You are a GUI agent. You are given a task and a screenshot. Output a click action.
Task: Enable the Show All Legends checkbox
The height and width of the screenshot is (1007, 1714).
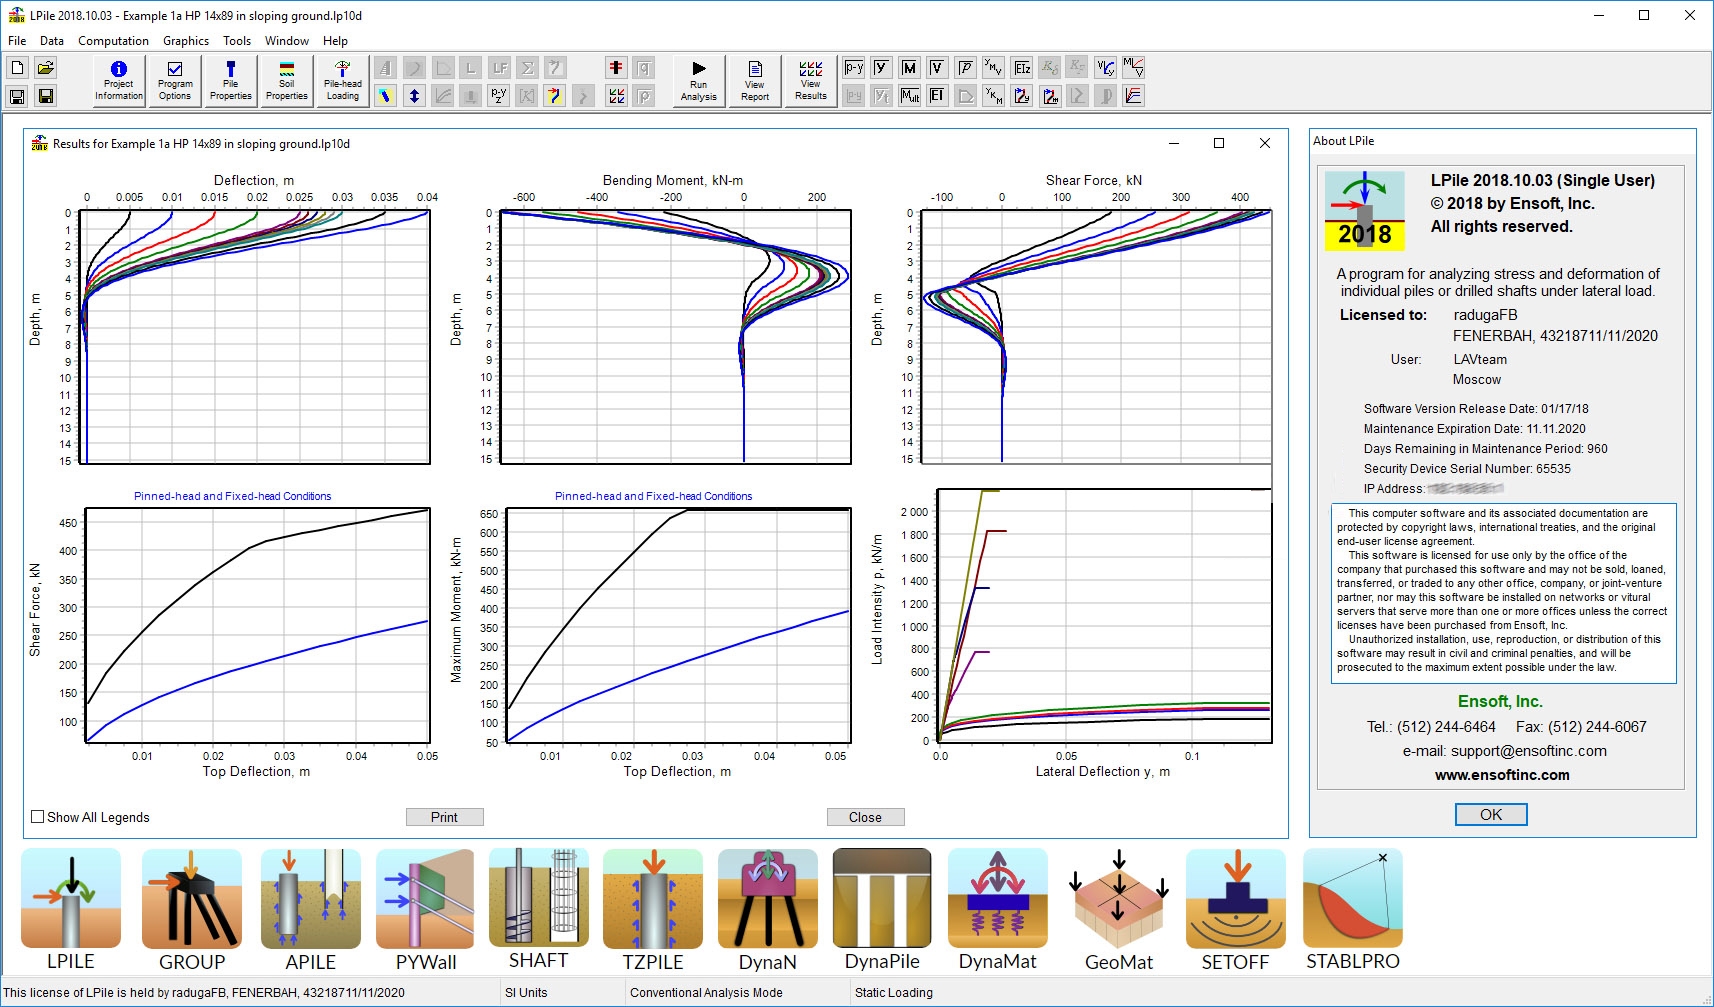[x=38, y=817]
